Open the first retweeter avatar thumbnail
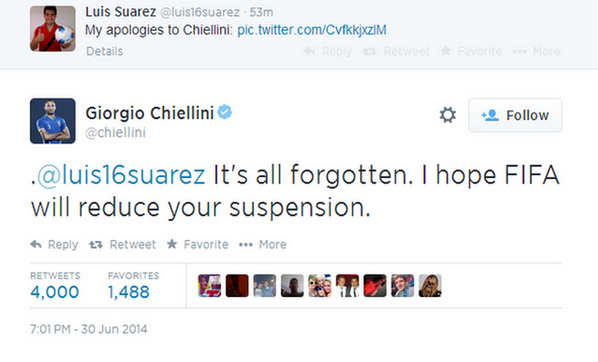Viewport: 598px width, 362px height. click(x=209, y=286)
